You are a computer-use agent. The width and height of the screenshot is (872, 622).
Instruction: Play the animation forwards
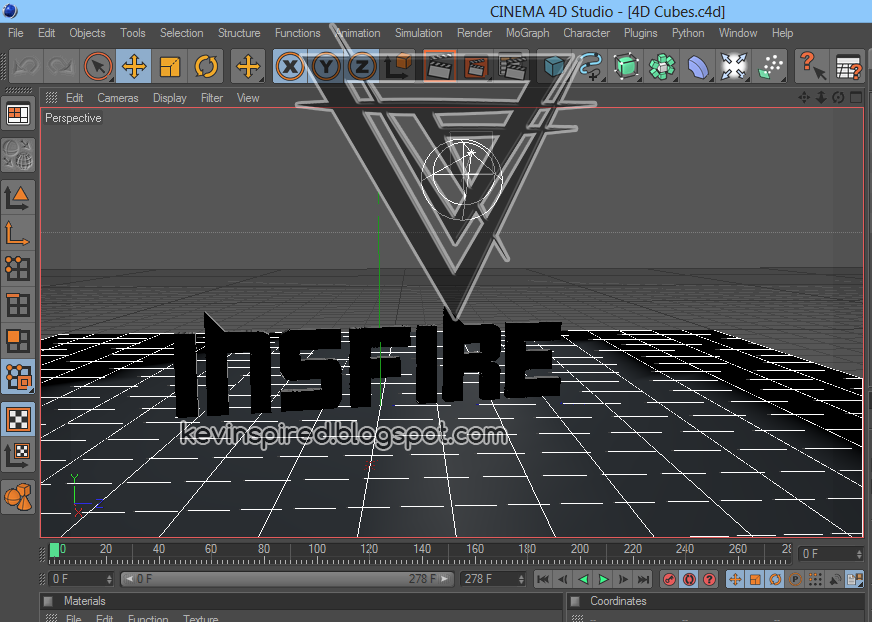click(603, 580)
